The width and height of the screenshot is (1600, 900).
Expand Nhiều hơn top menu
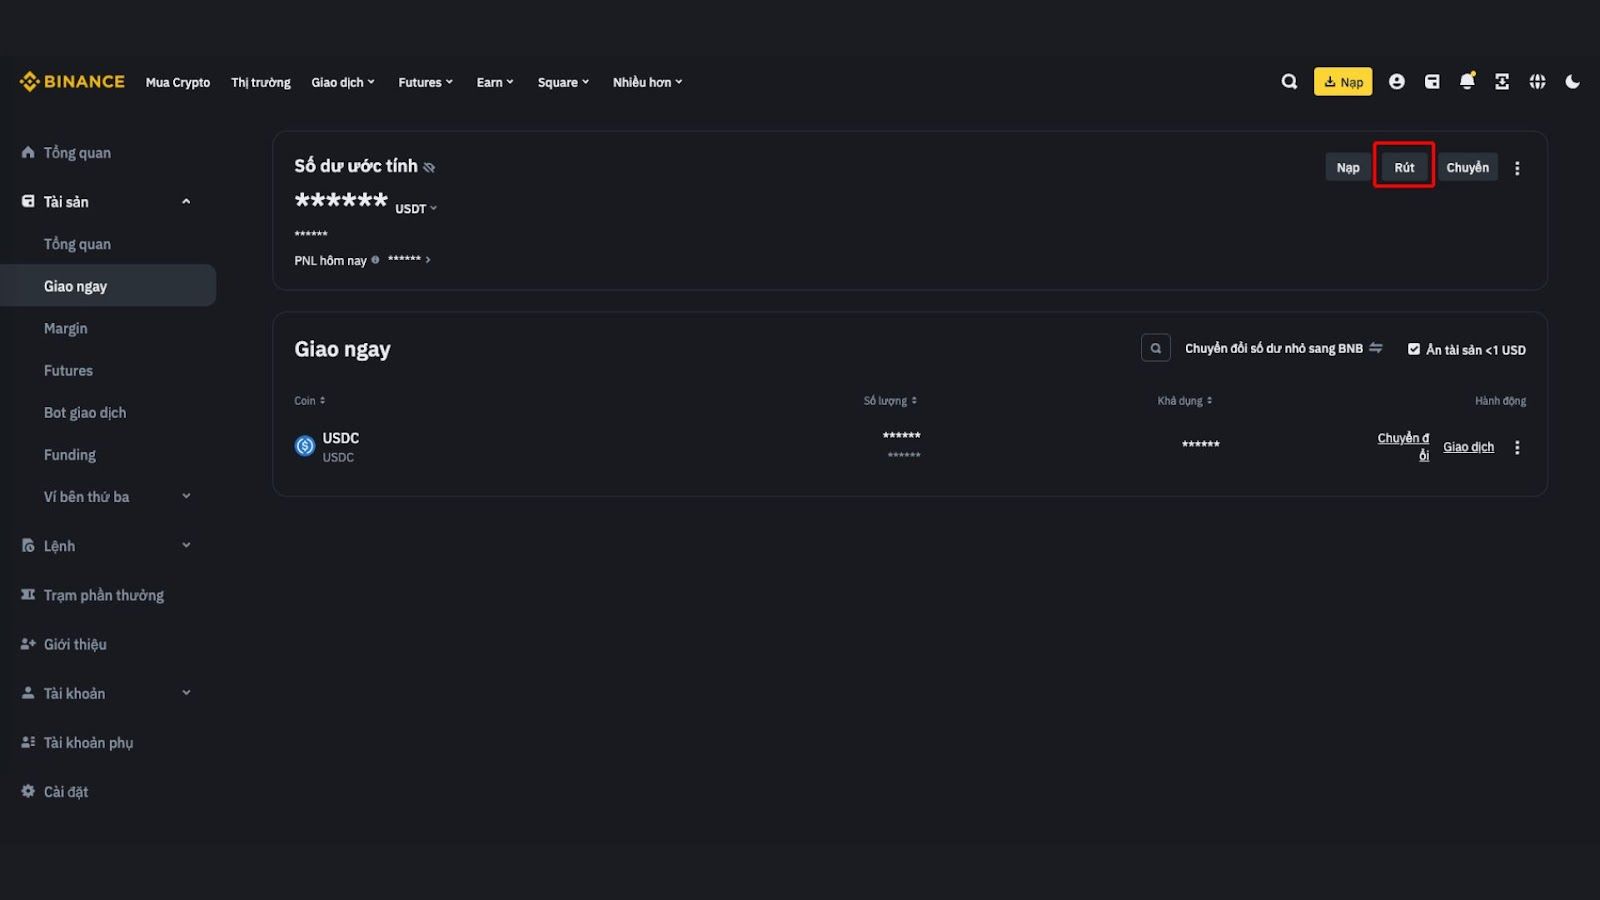tap(647, 82)
